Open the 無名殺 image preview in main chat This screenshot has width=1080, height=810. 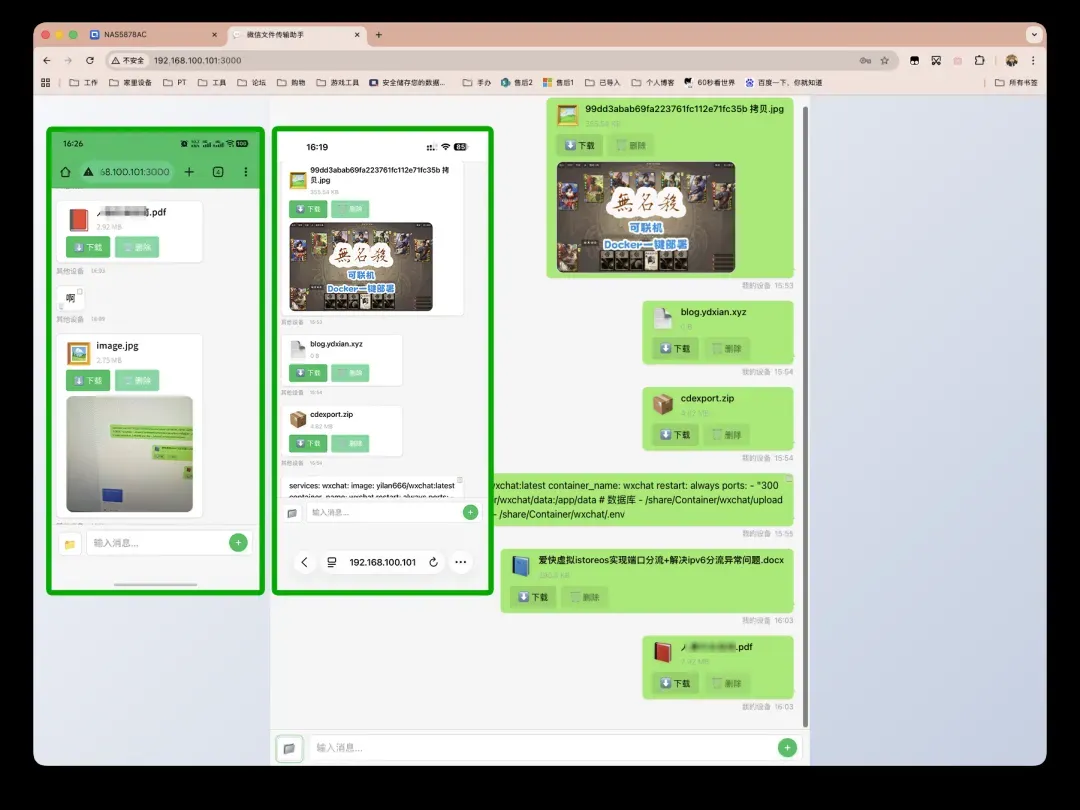[x=645, y=217]
